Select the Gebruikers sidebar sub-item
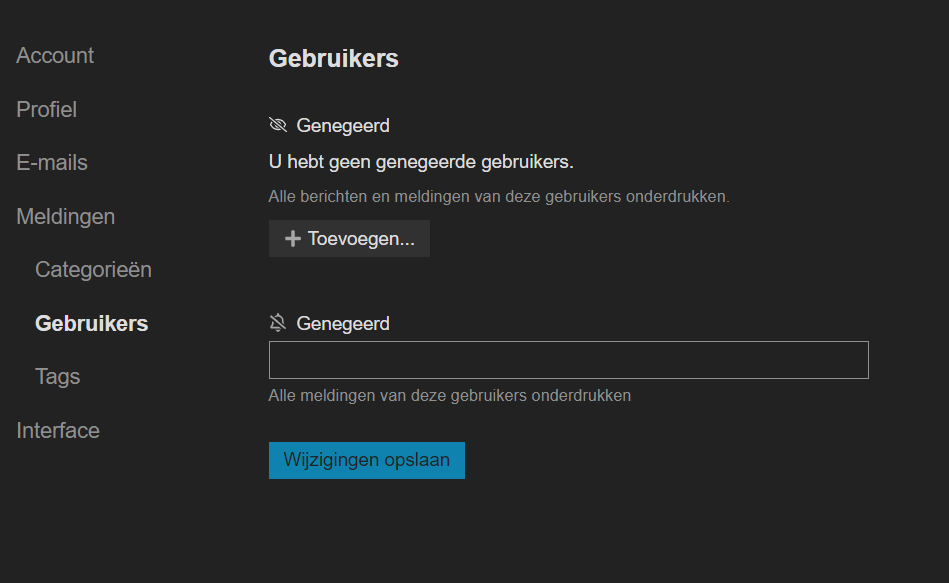The height and width of the screenshot is (583, 949). pyautogui.click(x=91, y=323)
